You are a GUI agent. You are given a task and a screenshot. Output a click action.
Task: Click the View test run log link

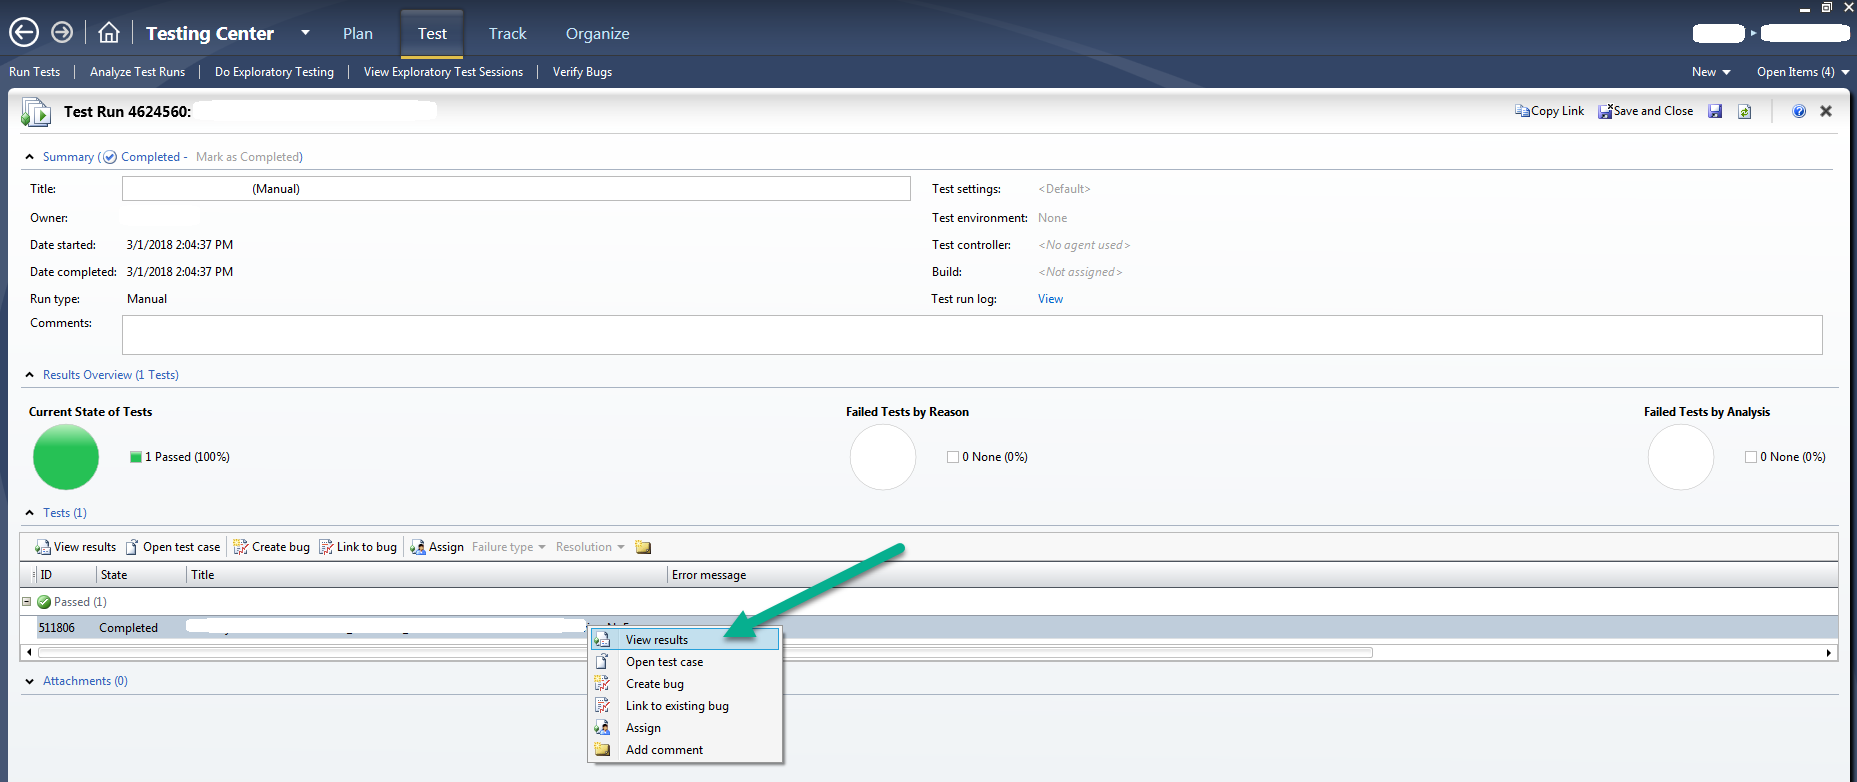click(x=1050, y=299)
